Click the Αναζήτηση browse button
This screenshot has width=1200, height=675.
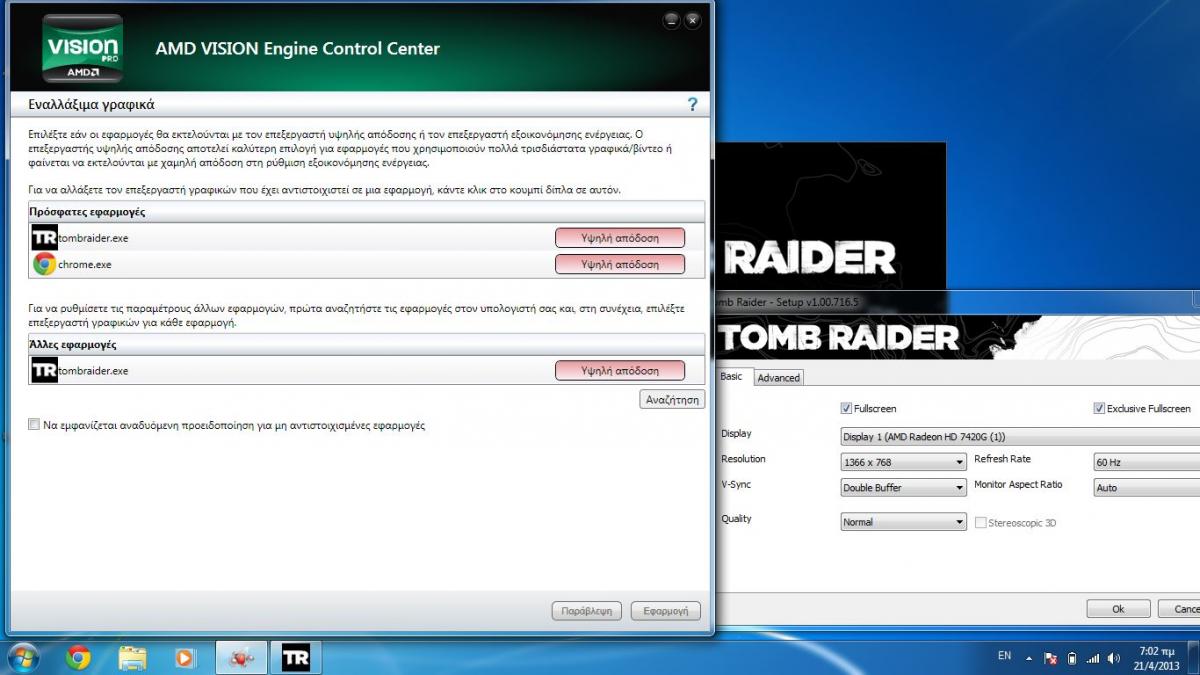point(672,399)
